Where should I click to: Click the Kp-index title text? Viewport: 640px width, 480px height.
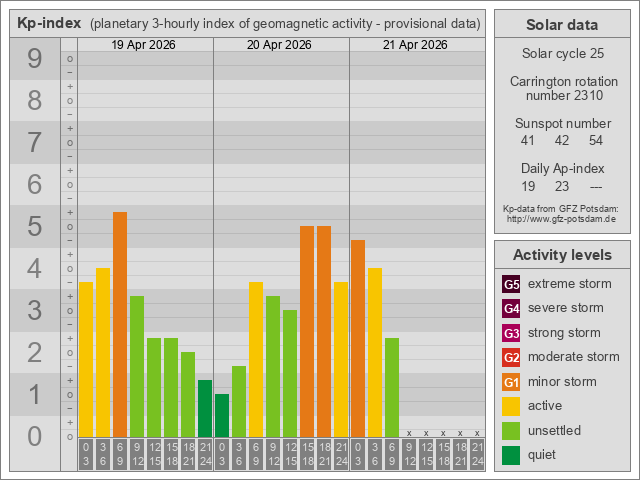click(49, 23)
